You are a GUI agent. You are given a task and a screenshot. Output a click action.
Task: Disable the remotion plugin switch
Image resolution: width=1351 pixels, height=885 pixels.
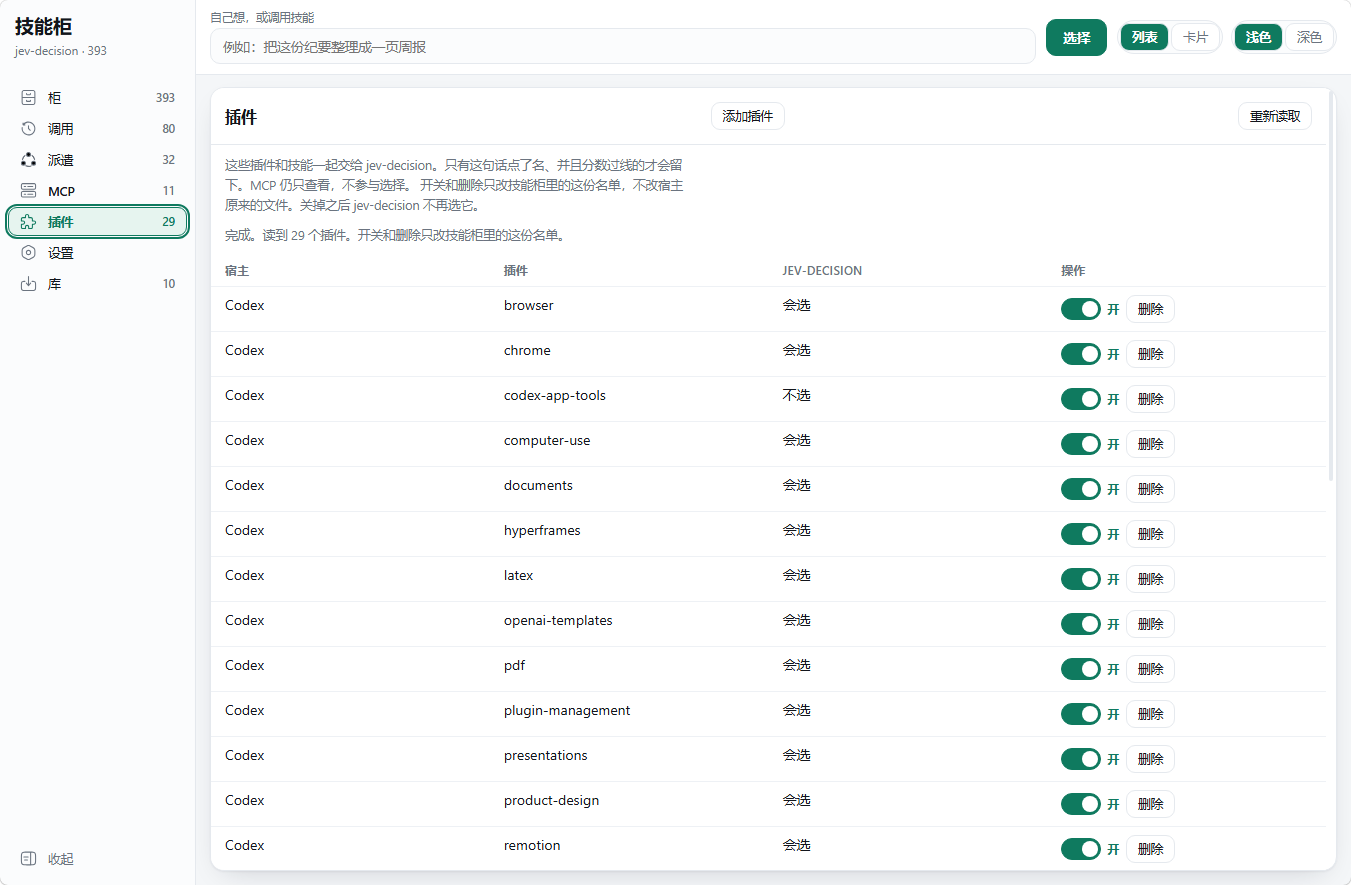pos(1081,849)
